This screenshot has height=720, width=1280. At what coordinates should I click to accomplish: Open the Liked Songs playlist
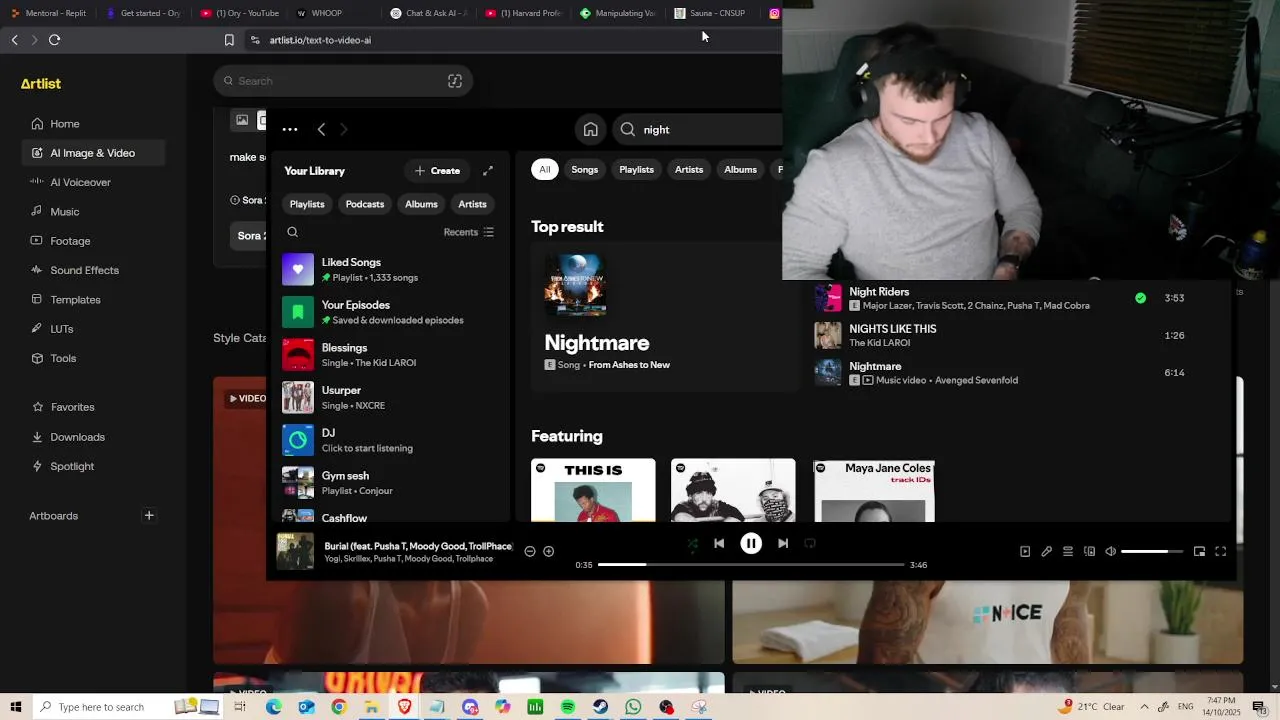point(390,270)
